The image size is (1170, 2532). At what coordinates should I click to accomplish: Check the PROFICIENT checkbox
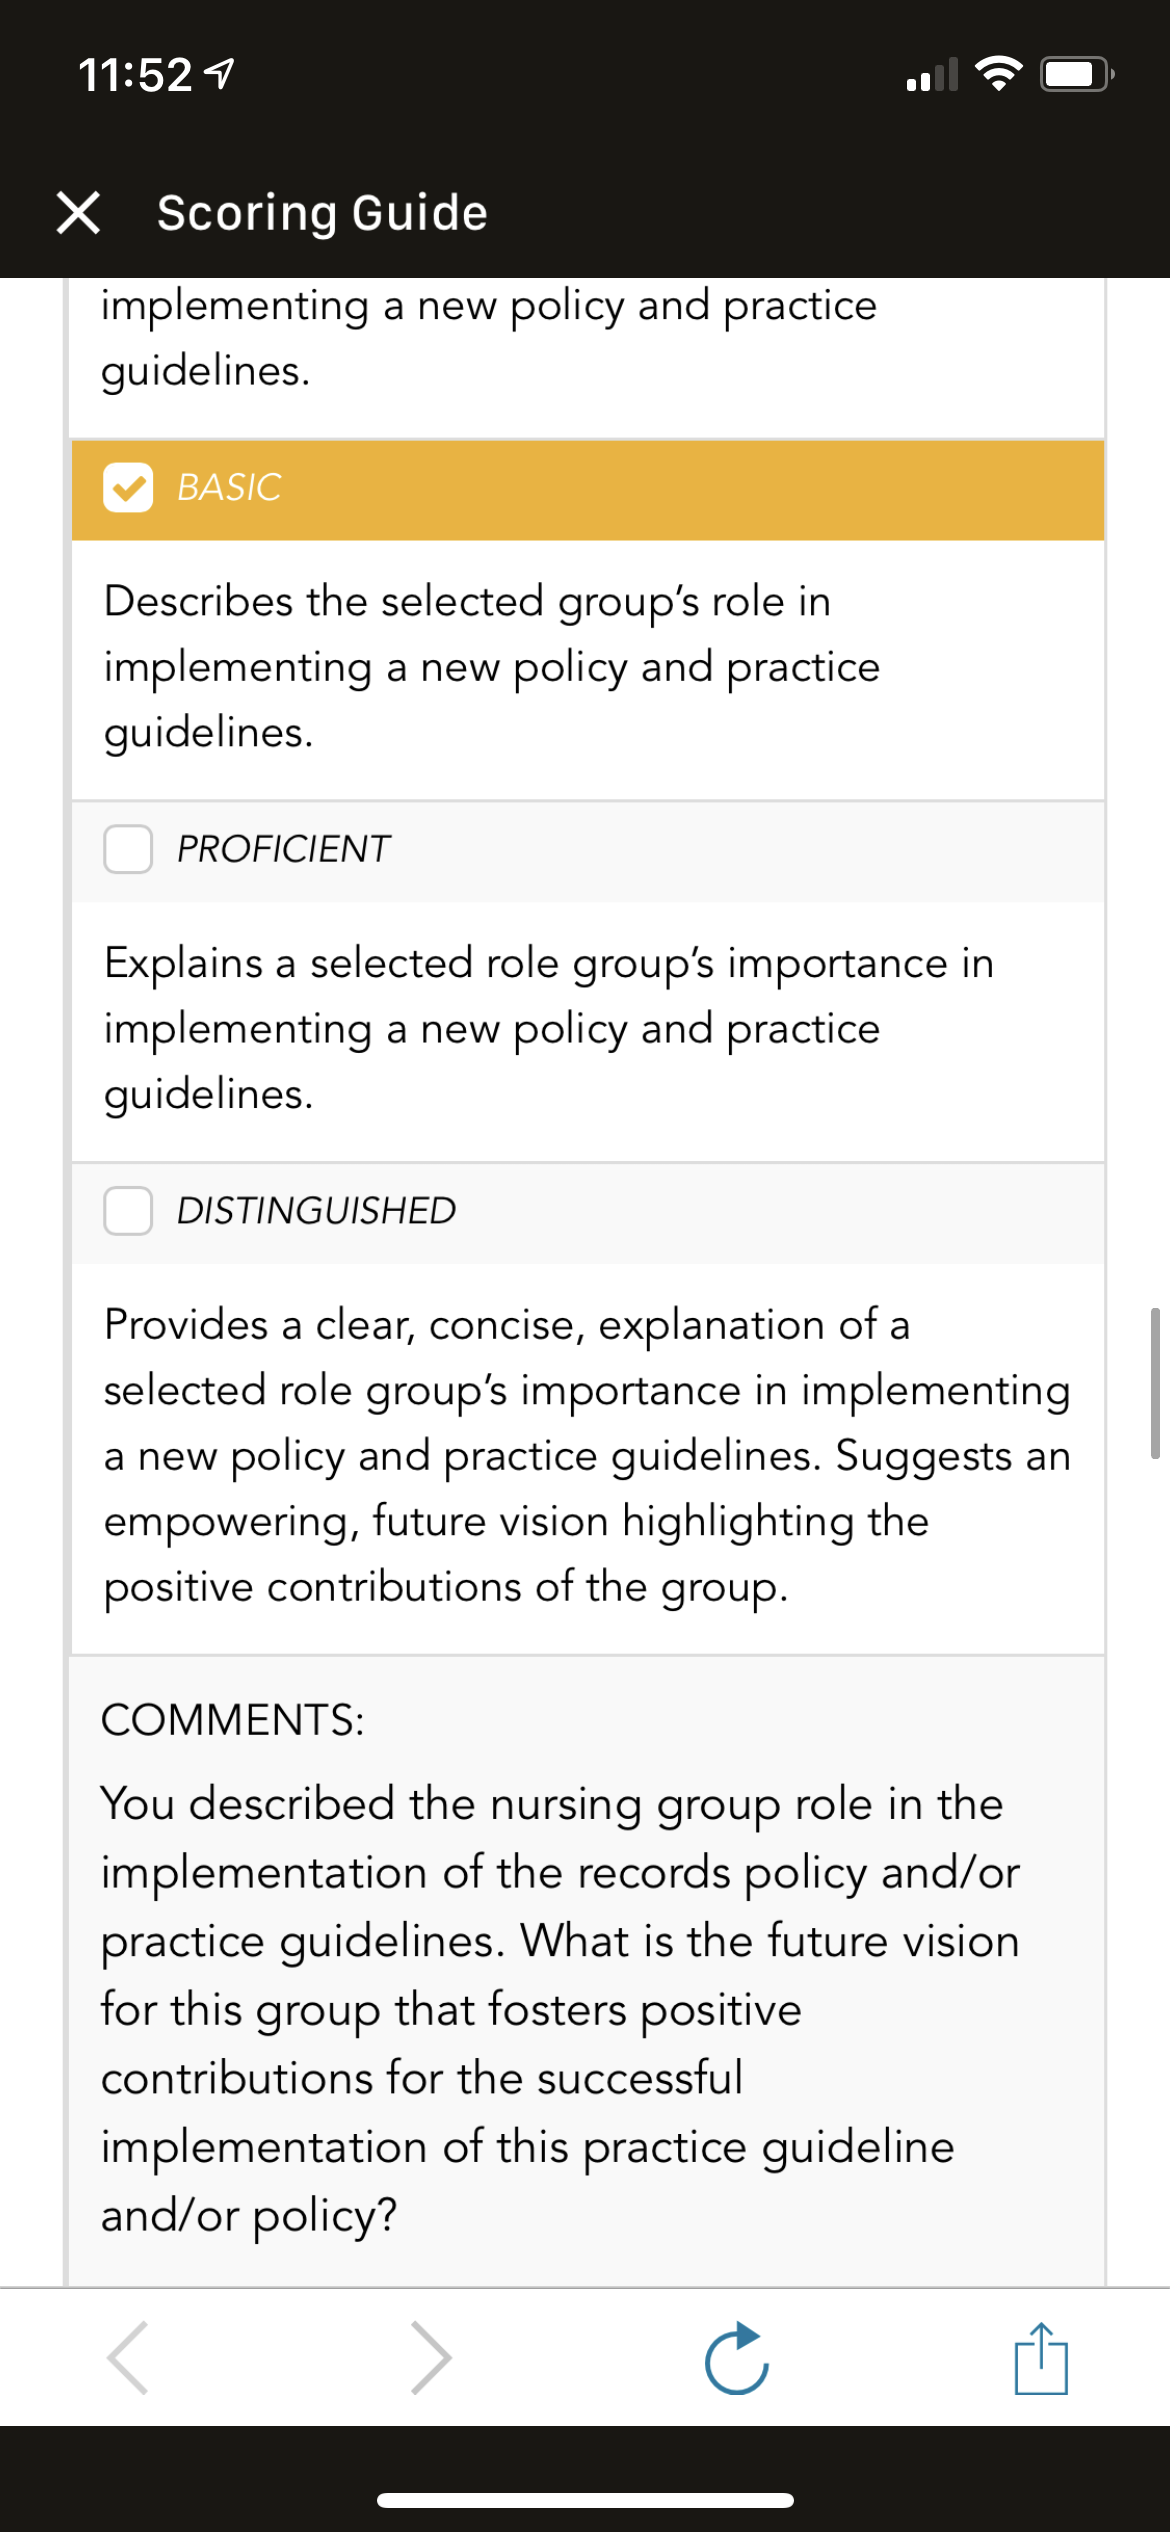point(128,849)
